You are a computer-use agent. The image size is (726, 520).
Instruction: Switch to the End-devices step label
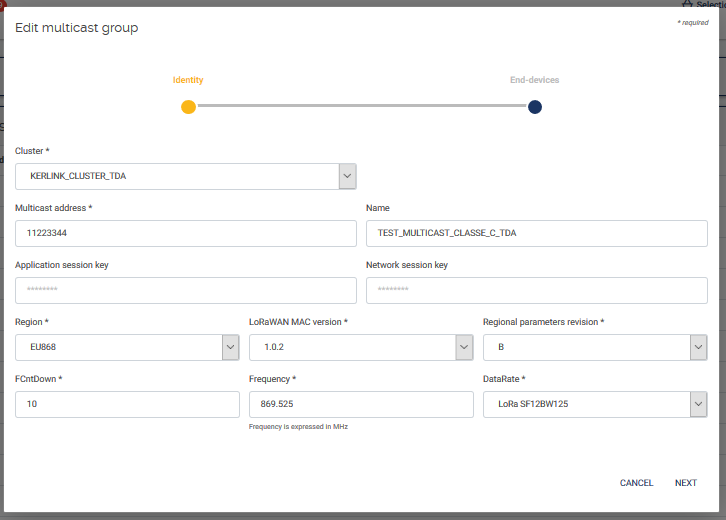click(x=535, y=80)
